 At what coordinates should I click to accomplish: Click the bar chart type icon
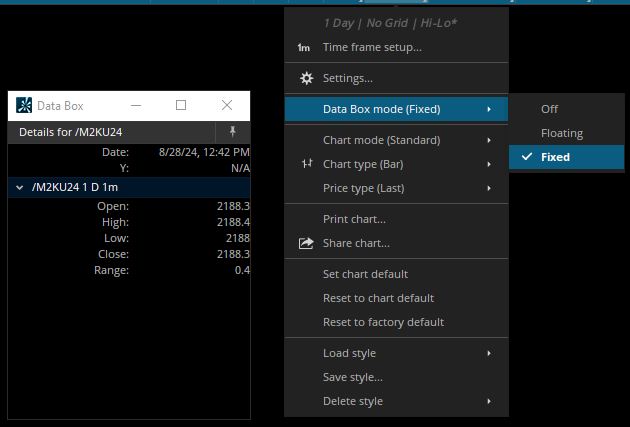click(x=306, y=164)
